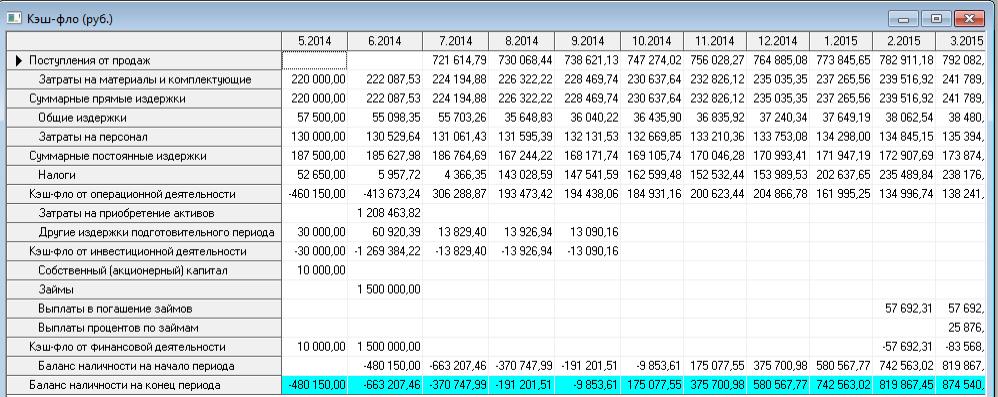Click cell 237 265,56 materials 1.2015
998x397 pixels.
[841, 80]
